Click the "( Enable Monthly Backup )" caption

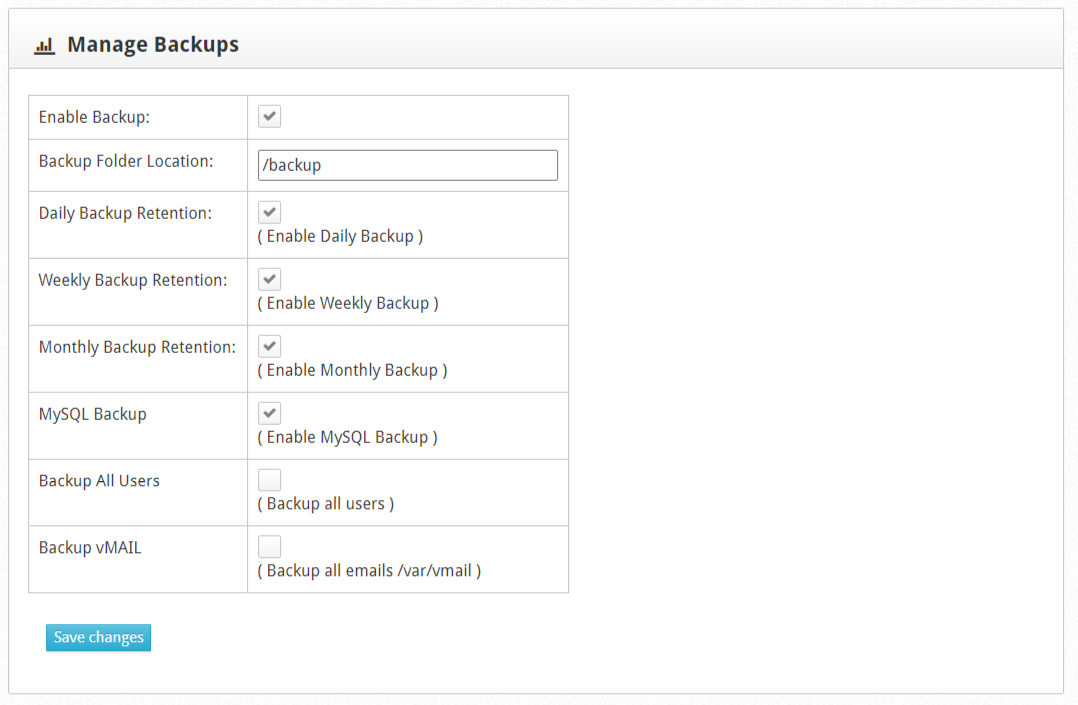click(353, 371)
